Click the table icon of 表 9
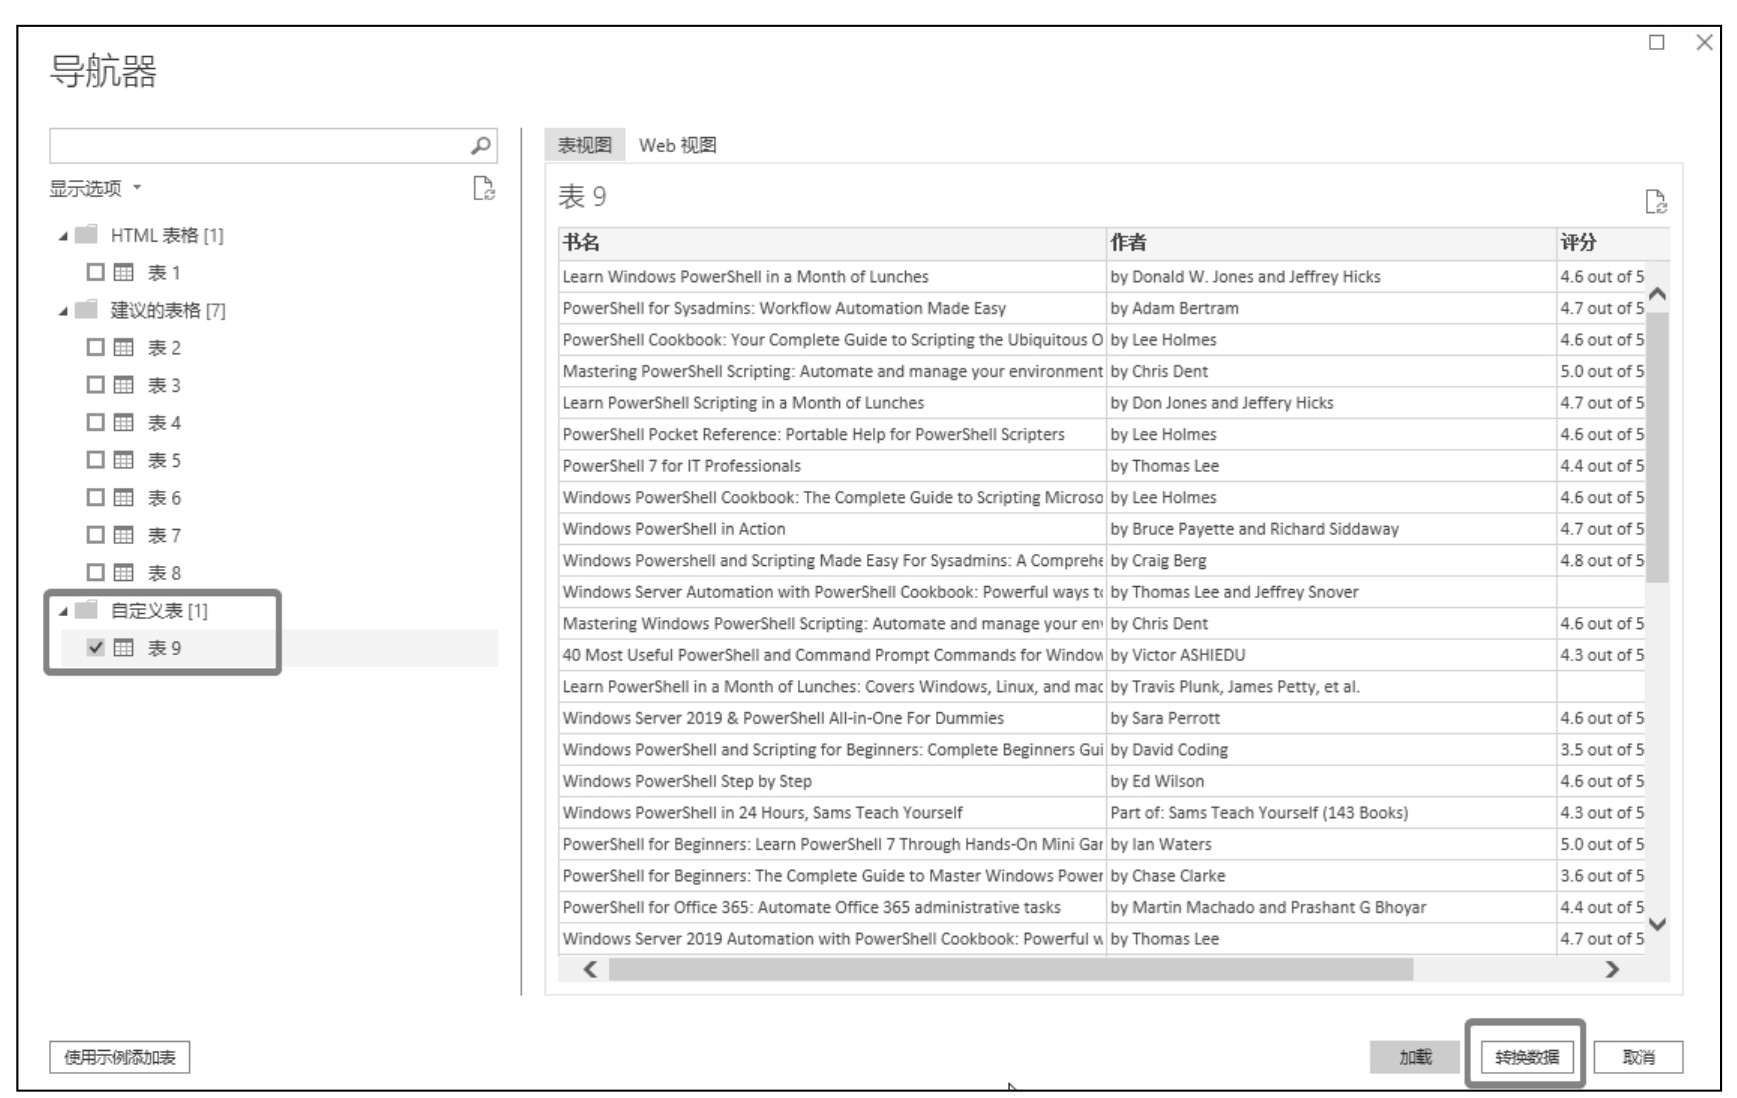This screenshot has width=1737, height=1098. click(123, 648)
